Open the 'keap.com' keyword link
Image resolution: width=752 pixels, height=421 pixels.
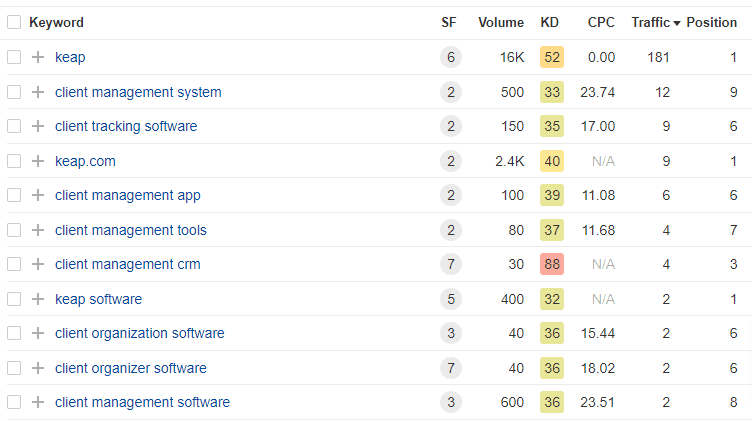pyautogui.click(x=85, y=161)
